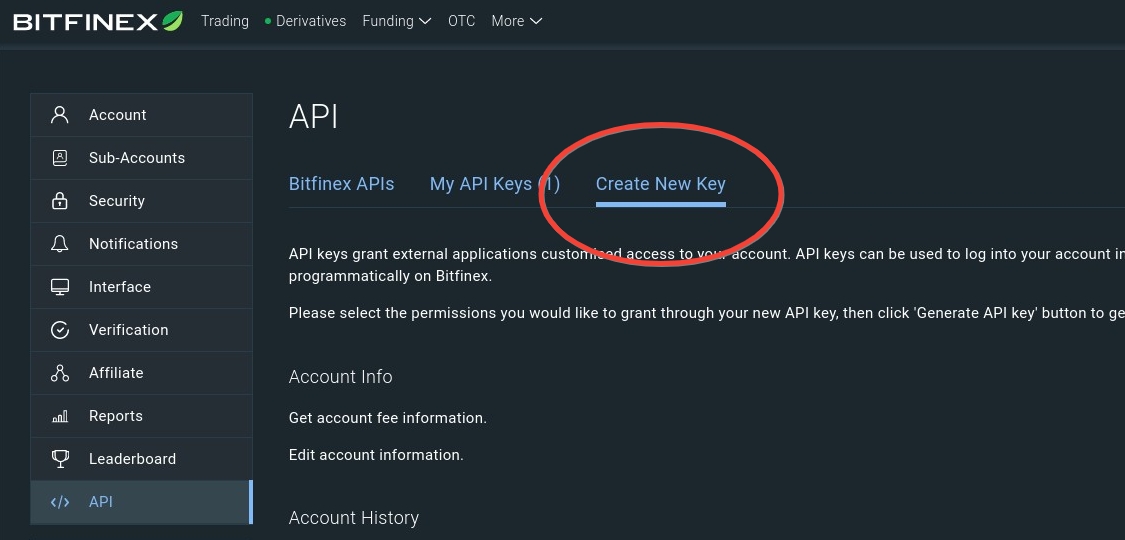The image size is (1125, 540).
Task: Switch to the My API Keys tab
Action: coord(494,184)
